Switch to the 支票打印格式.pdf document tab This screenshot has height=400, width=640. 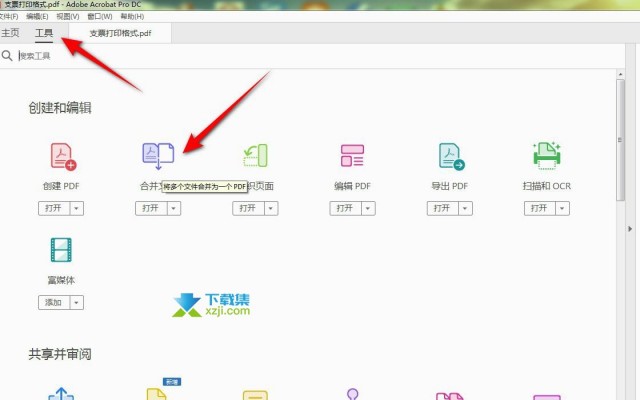pyautogui.click(x=120, y=33)
